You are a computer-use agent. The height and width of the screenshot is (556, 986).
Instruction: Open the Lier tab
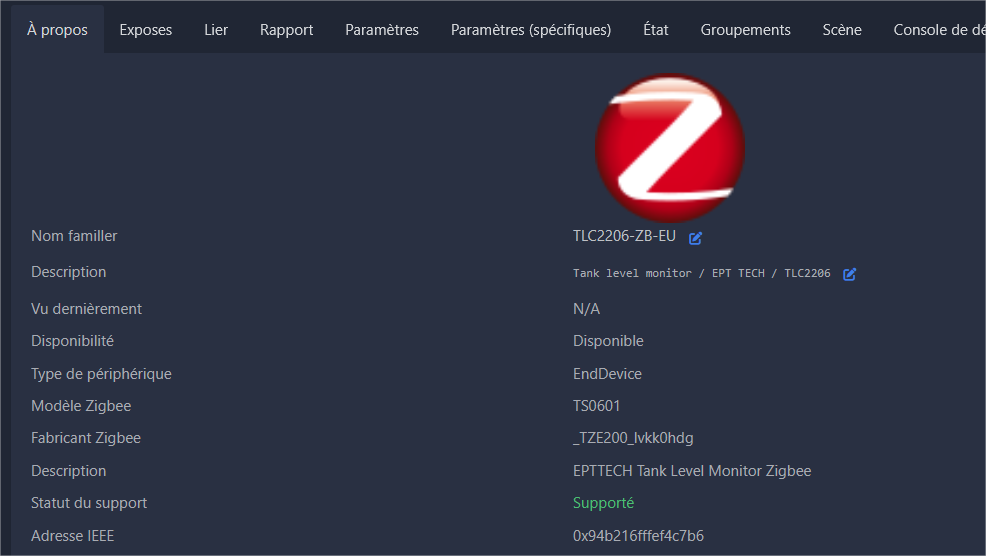point(216,30)
